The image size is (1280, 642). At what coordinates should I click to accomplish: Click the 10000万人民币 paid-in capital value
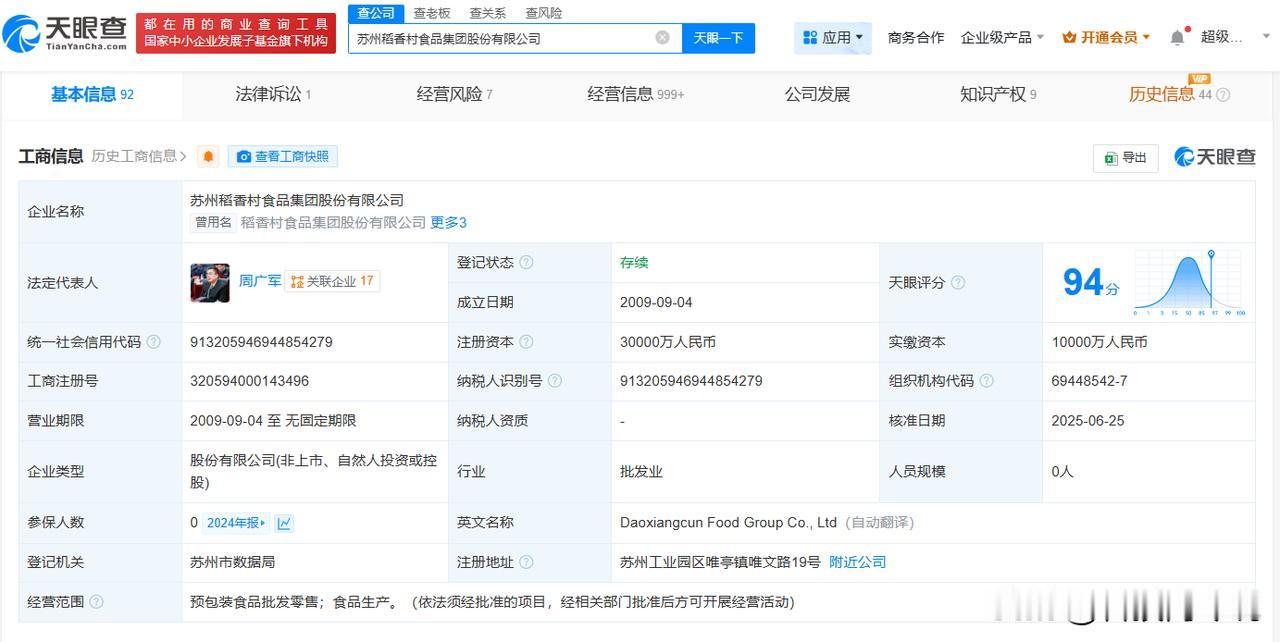point(1099,342)
